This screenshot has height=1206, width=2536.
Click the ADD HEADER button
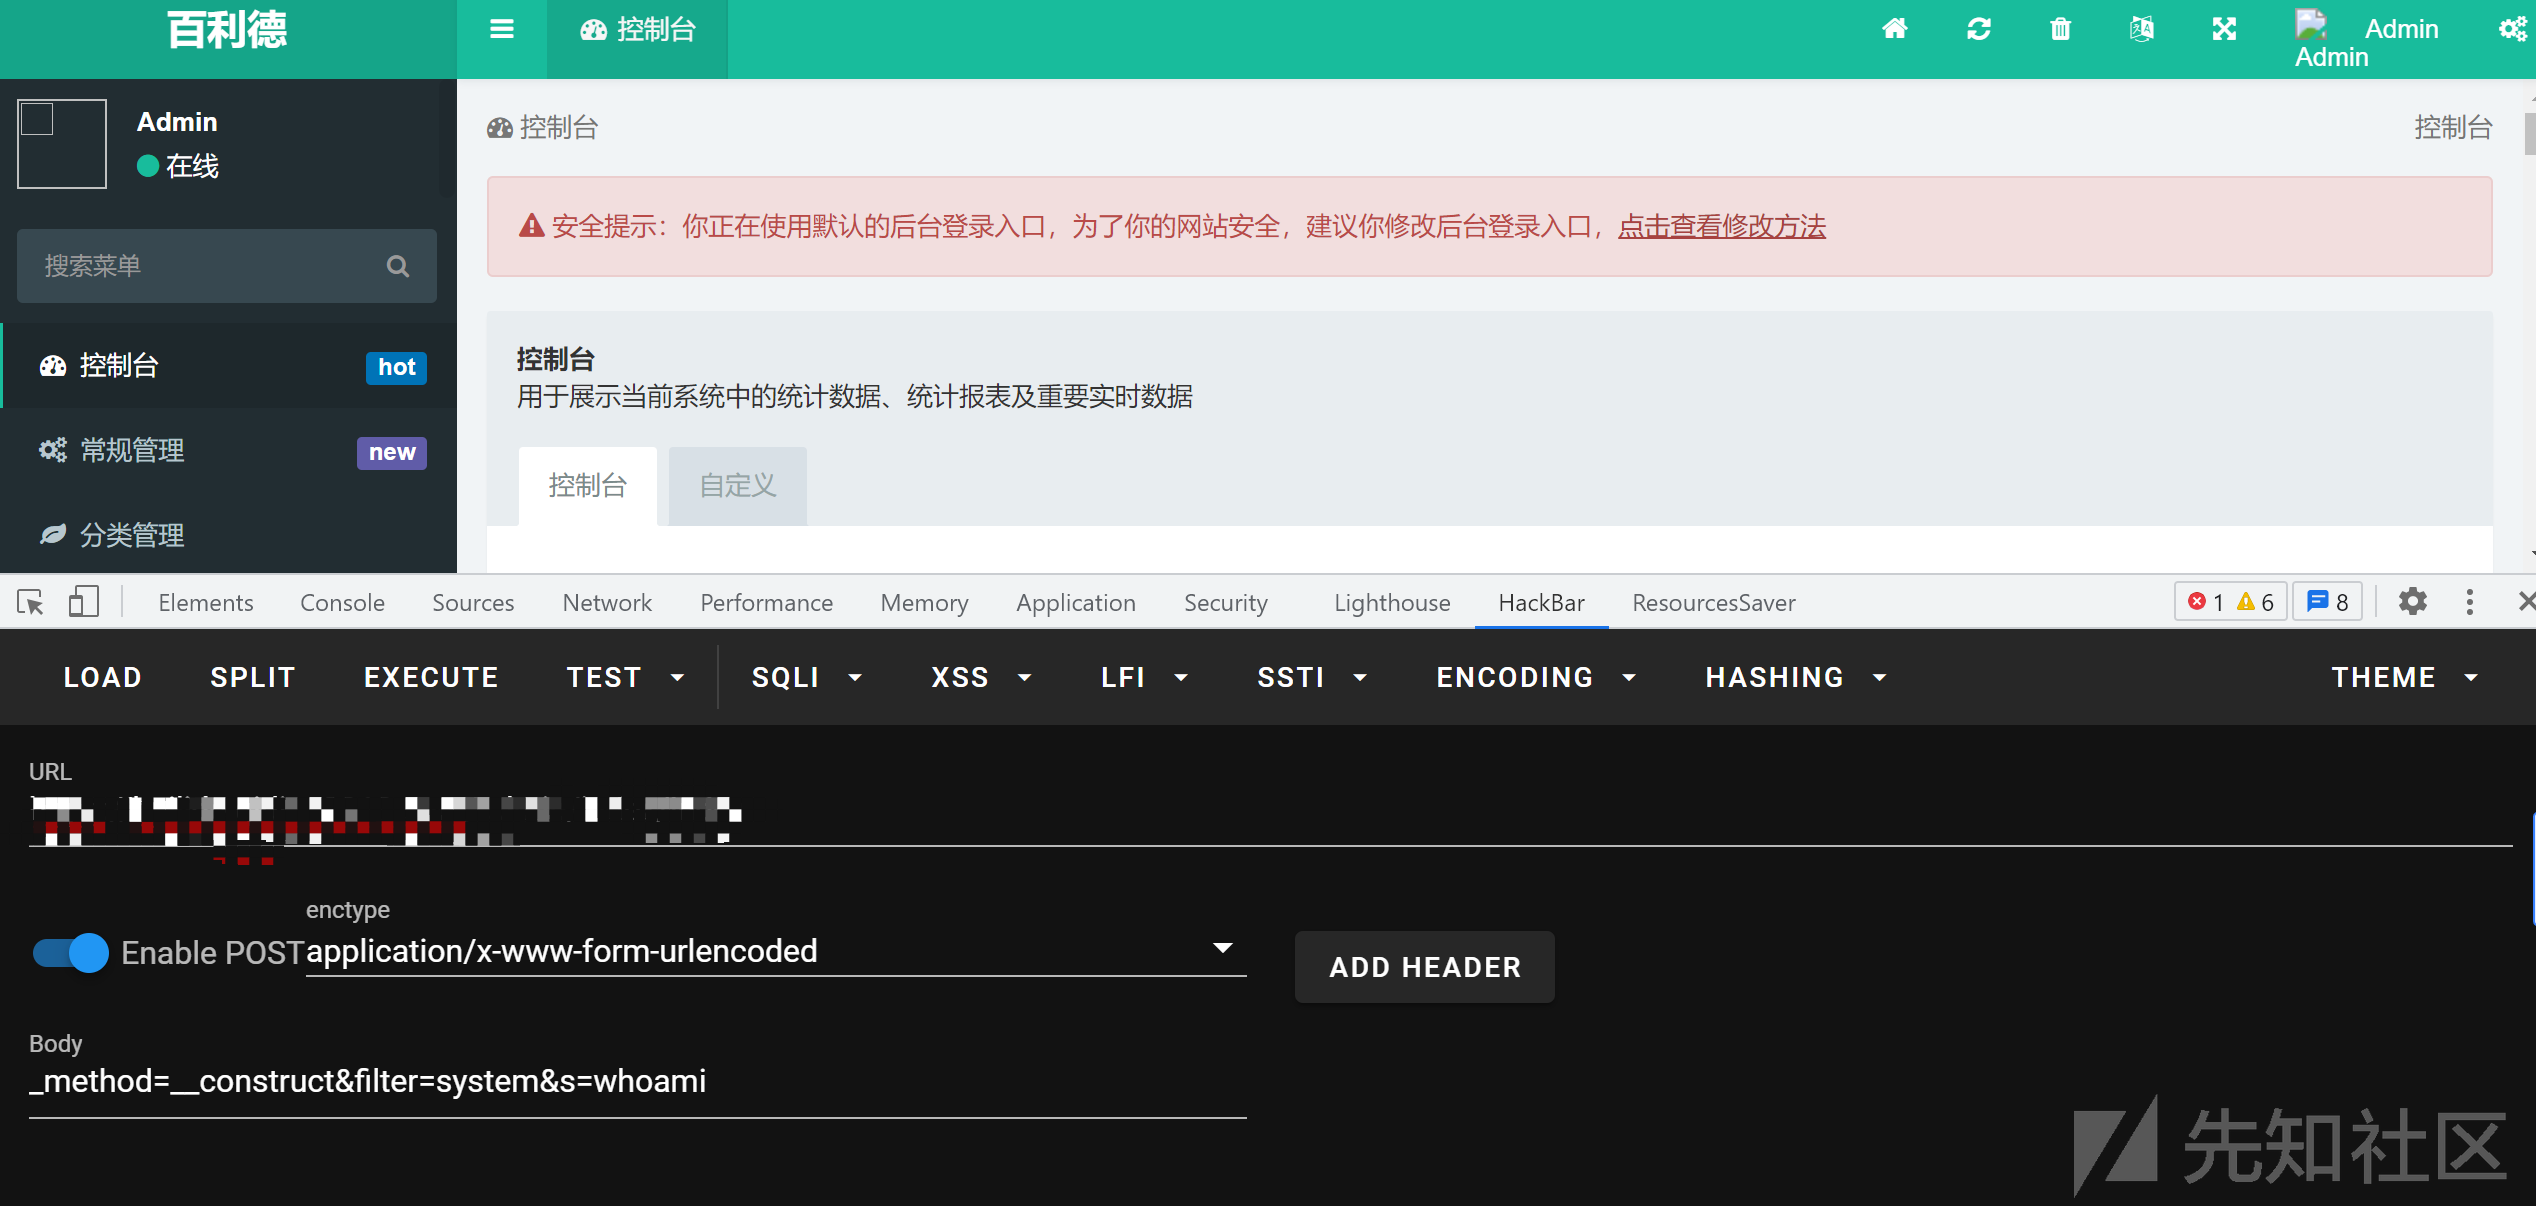click(1424, 967)
